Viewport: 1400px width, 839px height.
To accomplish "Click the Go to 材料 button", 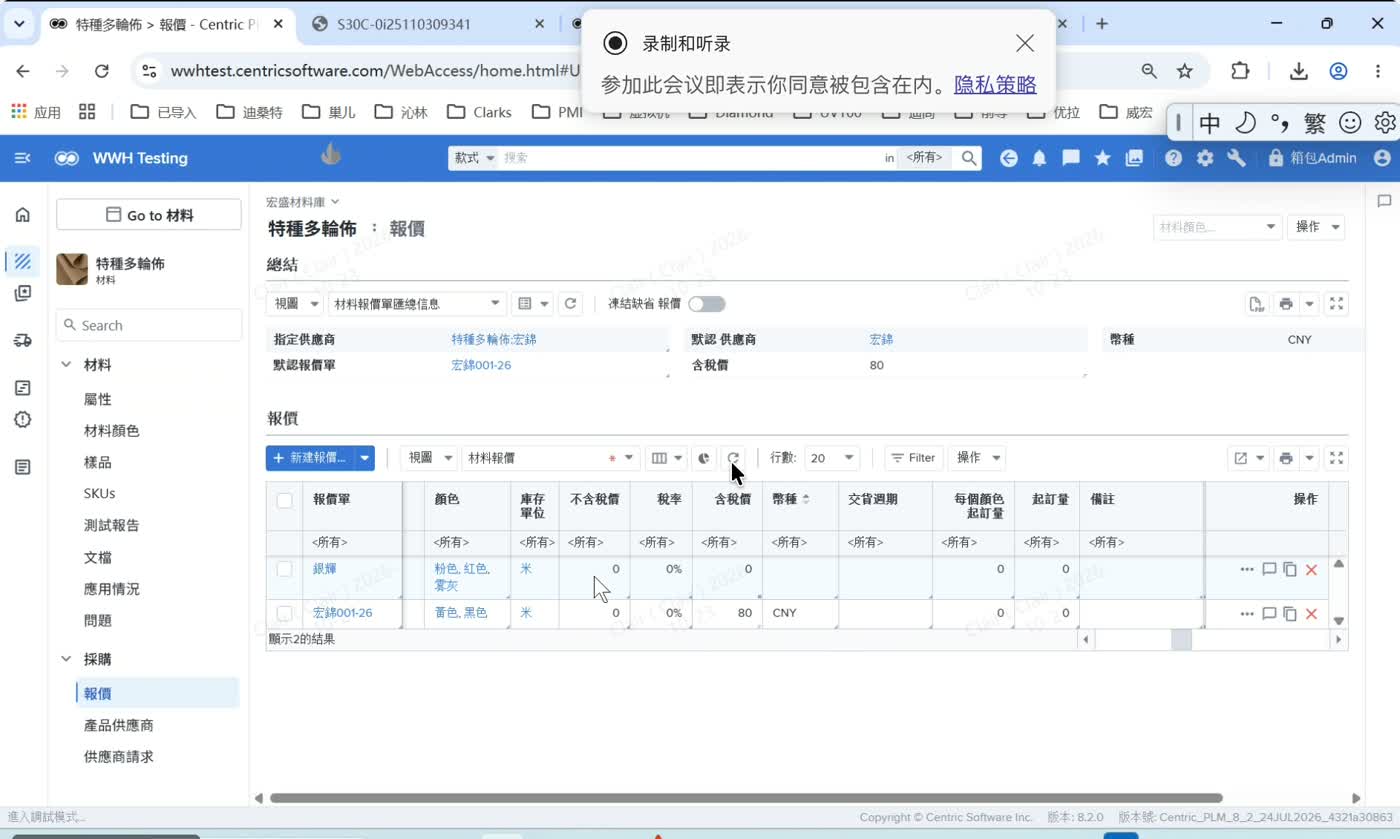I will tap(149, 215).
